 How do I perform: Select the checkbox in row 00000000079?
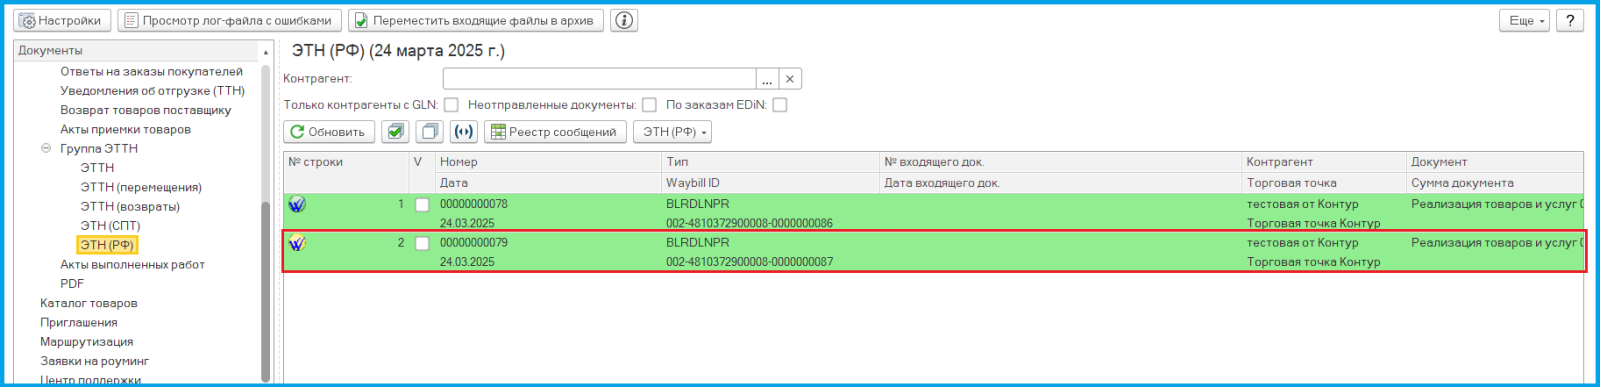pyautogui.click(x=422, y=244)
